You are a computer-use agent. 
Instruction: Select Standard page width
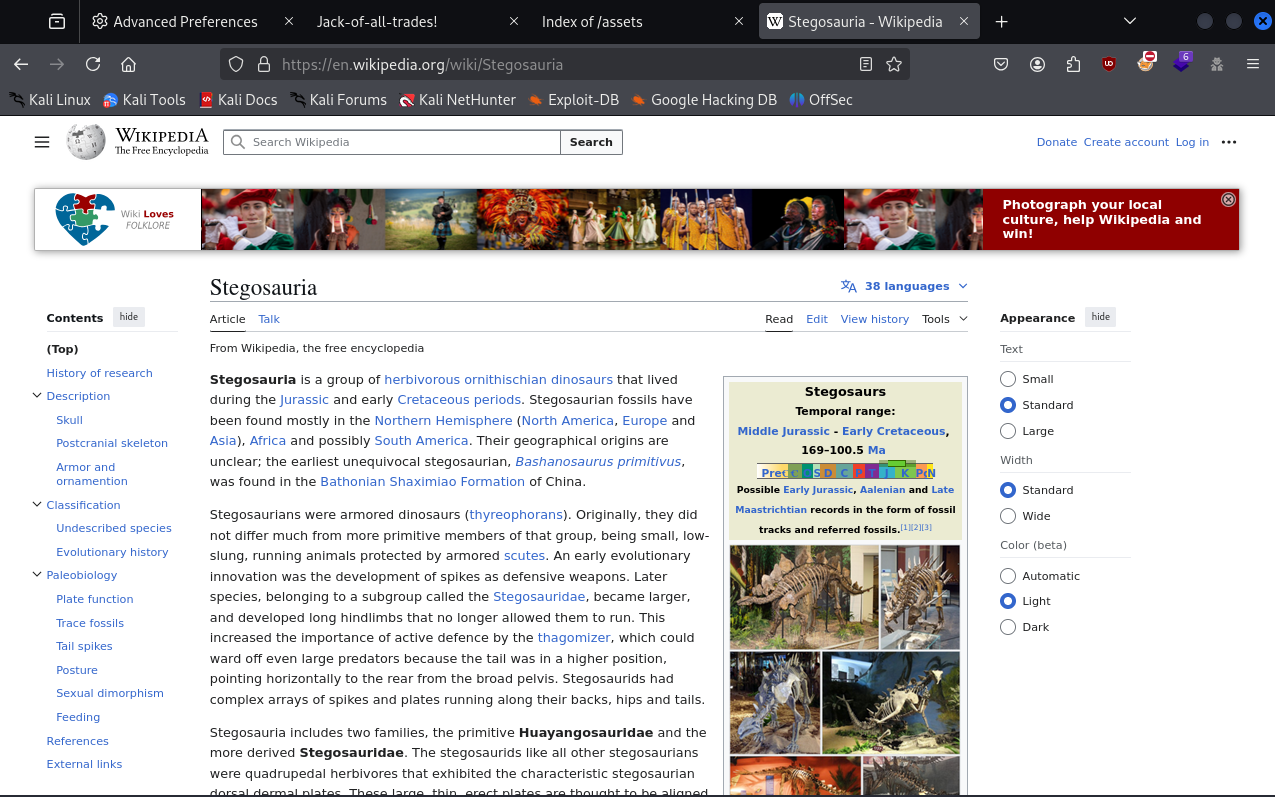pyautogui.click(x=1008, y=490)
